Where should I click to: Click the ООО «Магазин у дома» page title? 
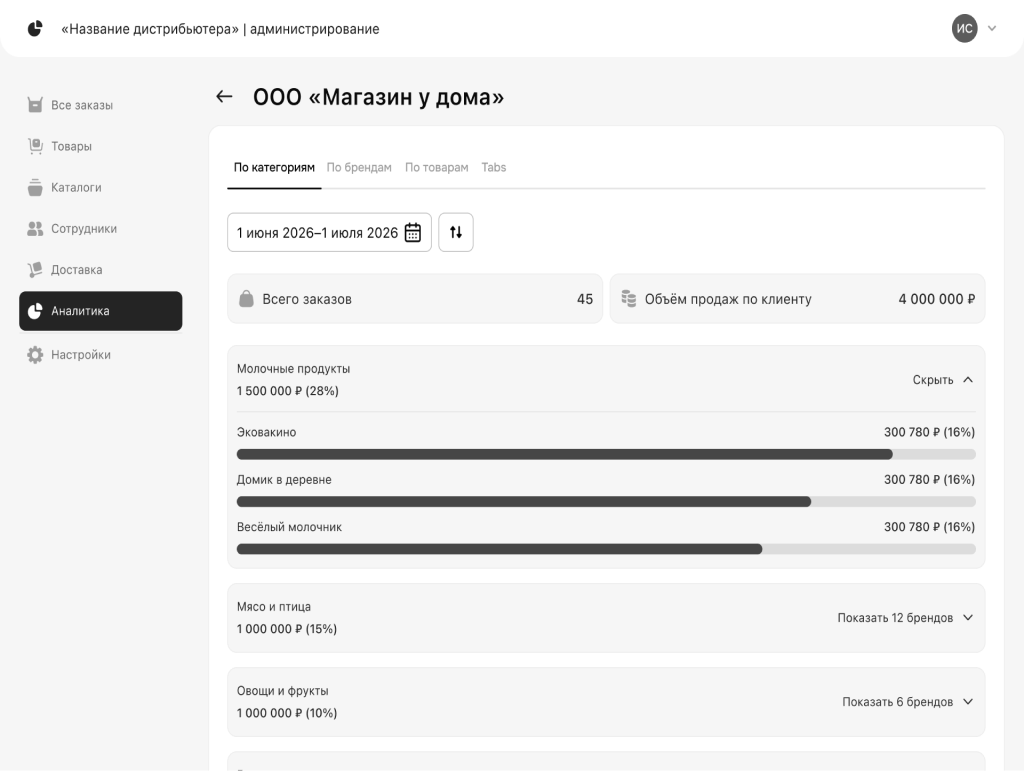point(379,97)
